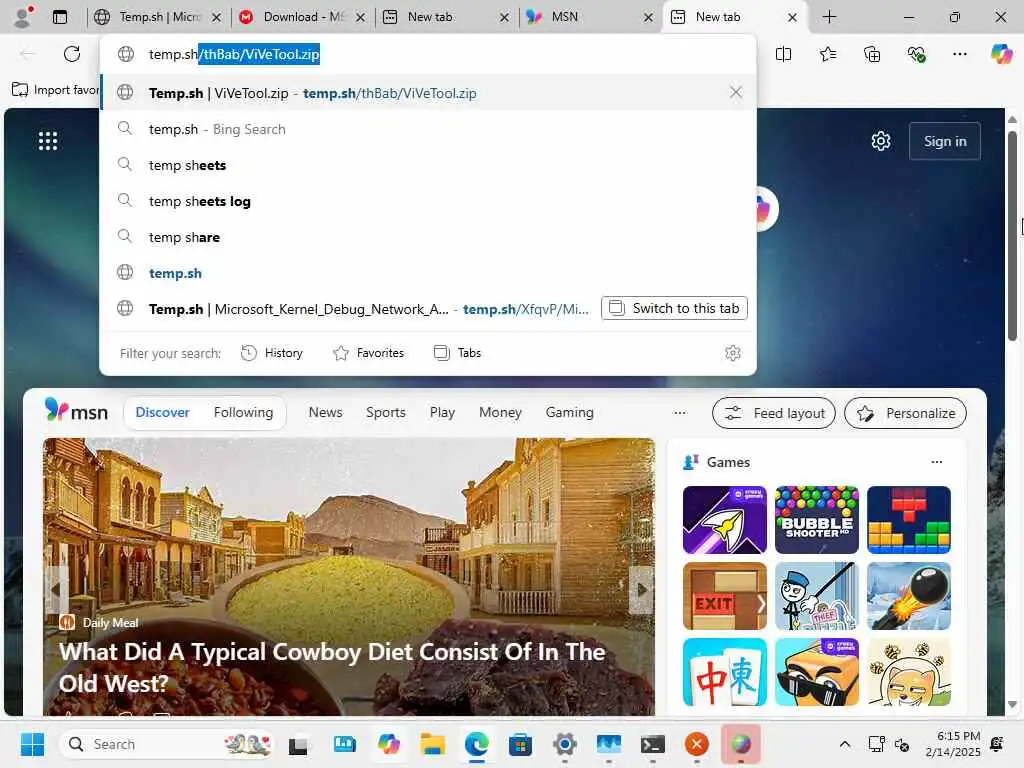Open Settings gear on the taskbar
The height and width of the screenshot is (768, 1024).
coord(565,744)
